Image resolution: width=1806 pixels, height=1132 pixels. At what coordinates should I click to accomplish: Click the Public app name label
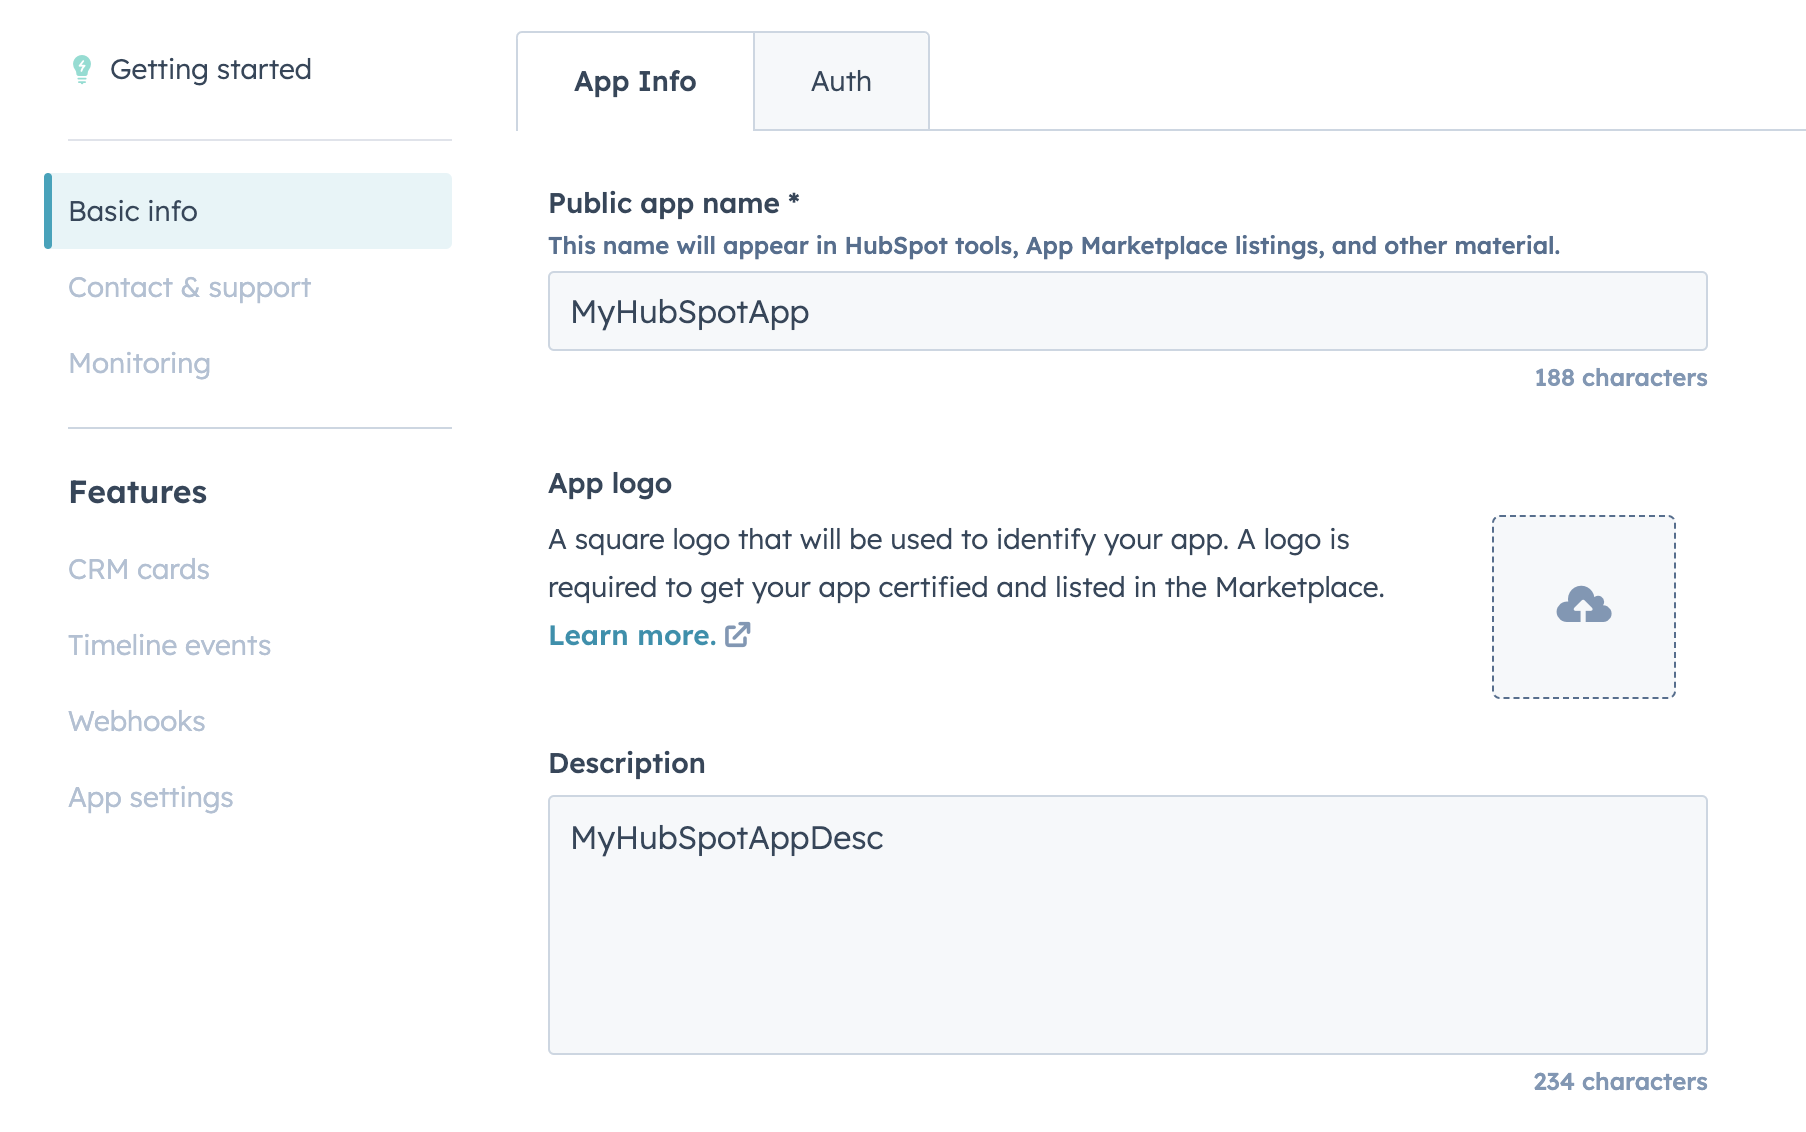coord(664,203)
